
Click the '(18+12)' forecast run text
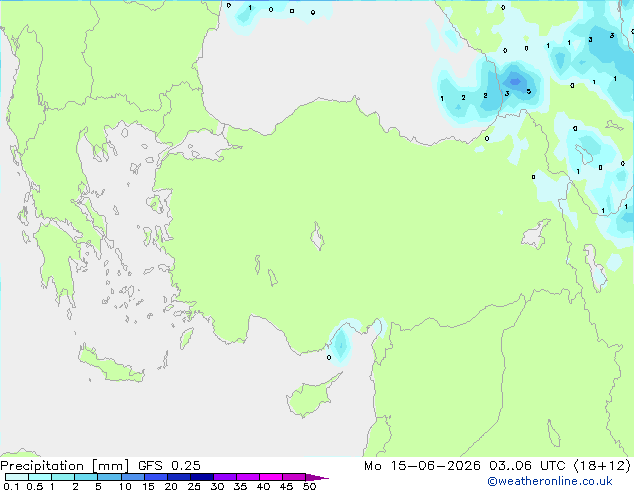(601, 466)
